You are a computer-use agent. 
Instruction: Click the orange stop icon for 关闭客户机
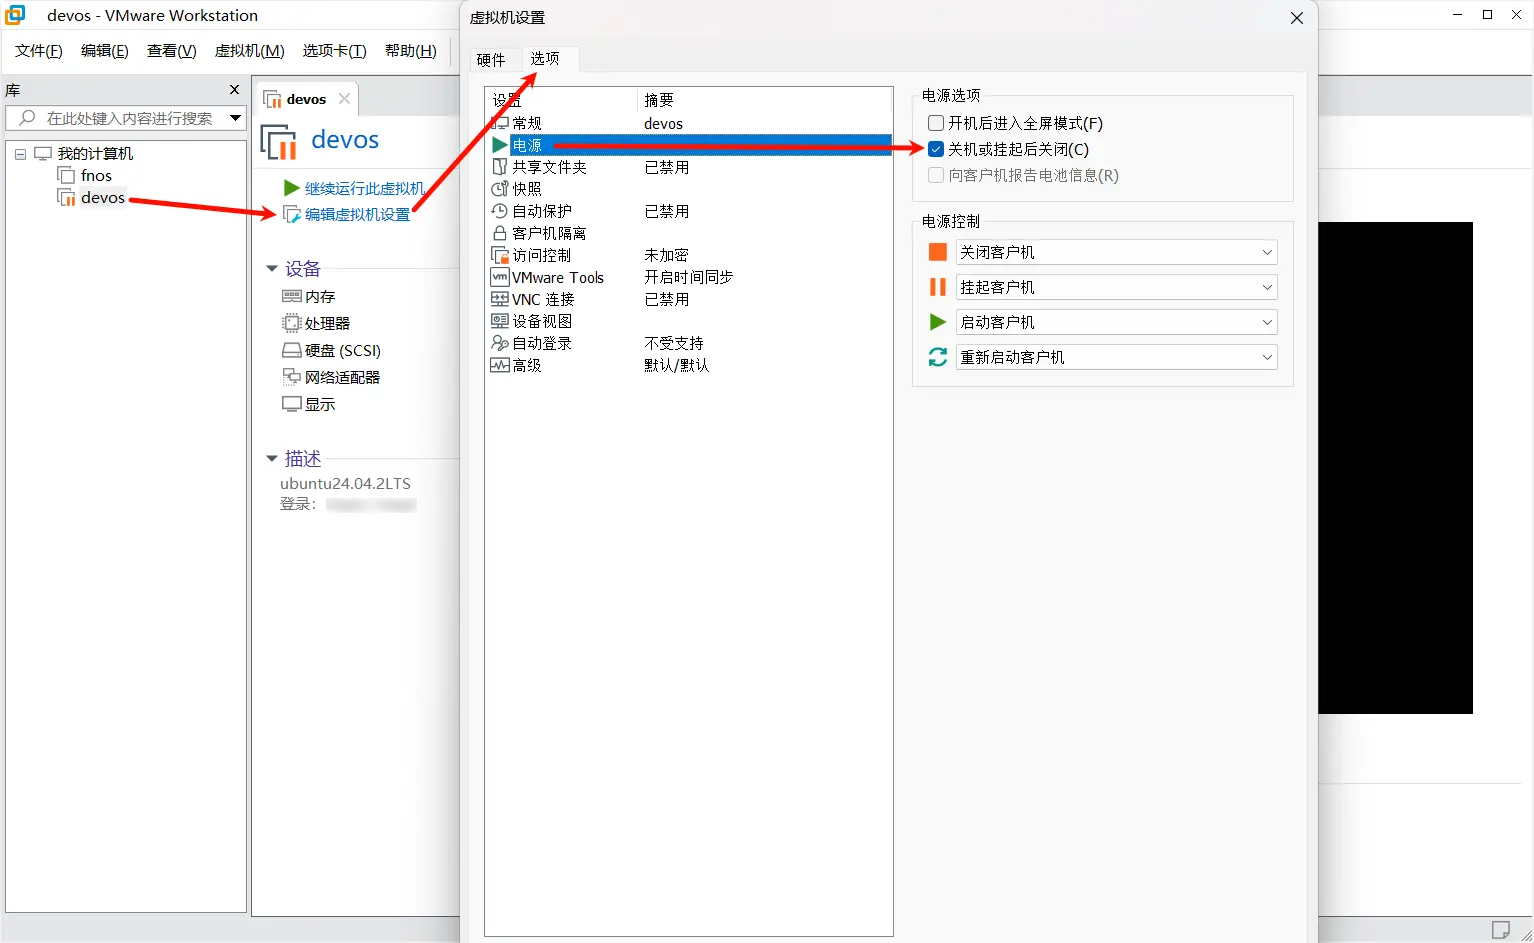click(938, 252)
